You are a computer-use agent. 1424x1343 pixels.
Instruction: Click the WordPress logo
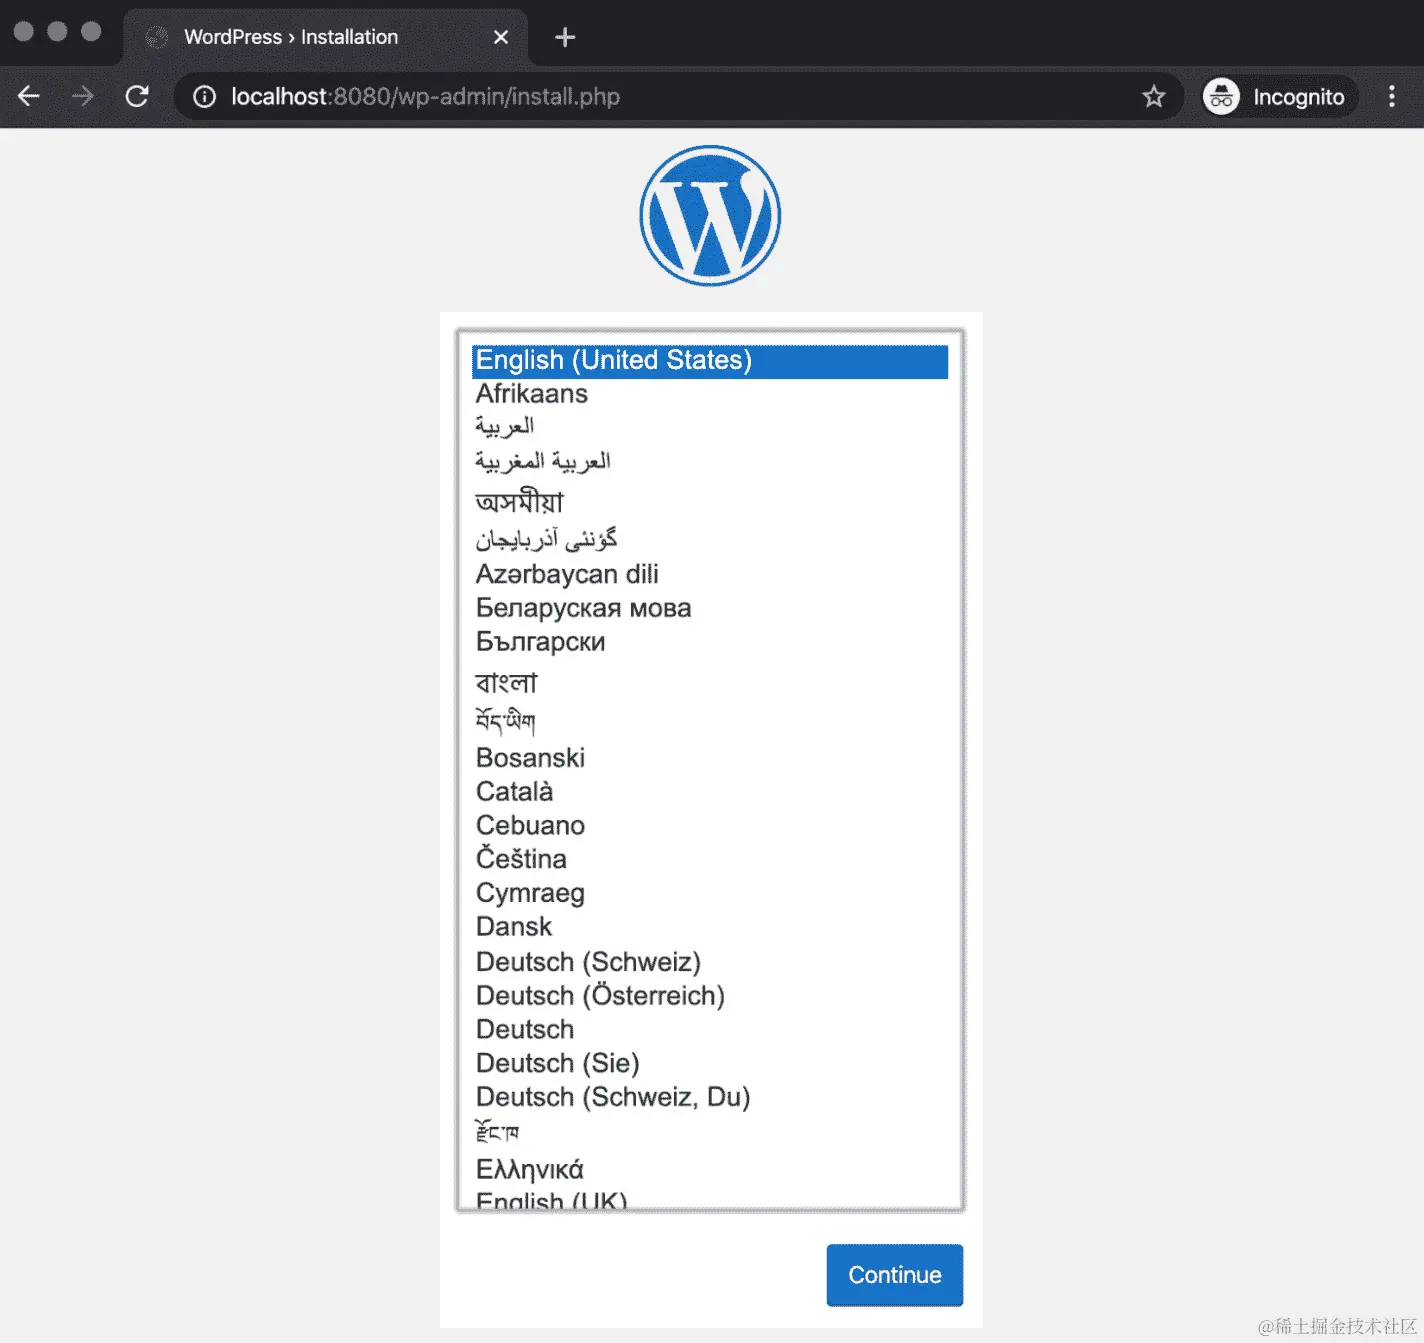(x=709, y=214)
